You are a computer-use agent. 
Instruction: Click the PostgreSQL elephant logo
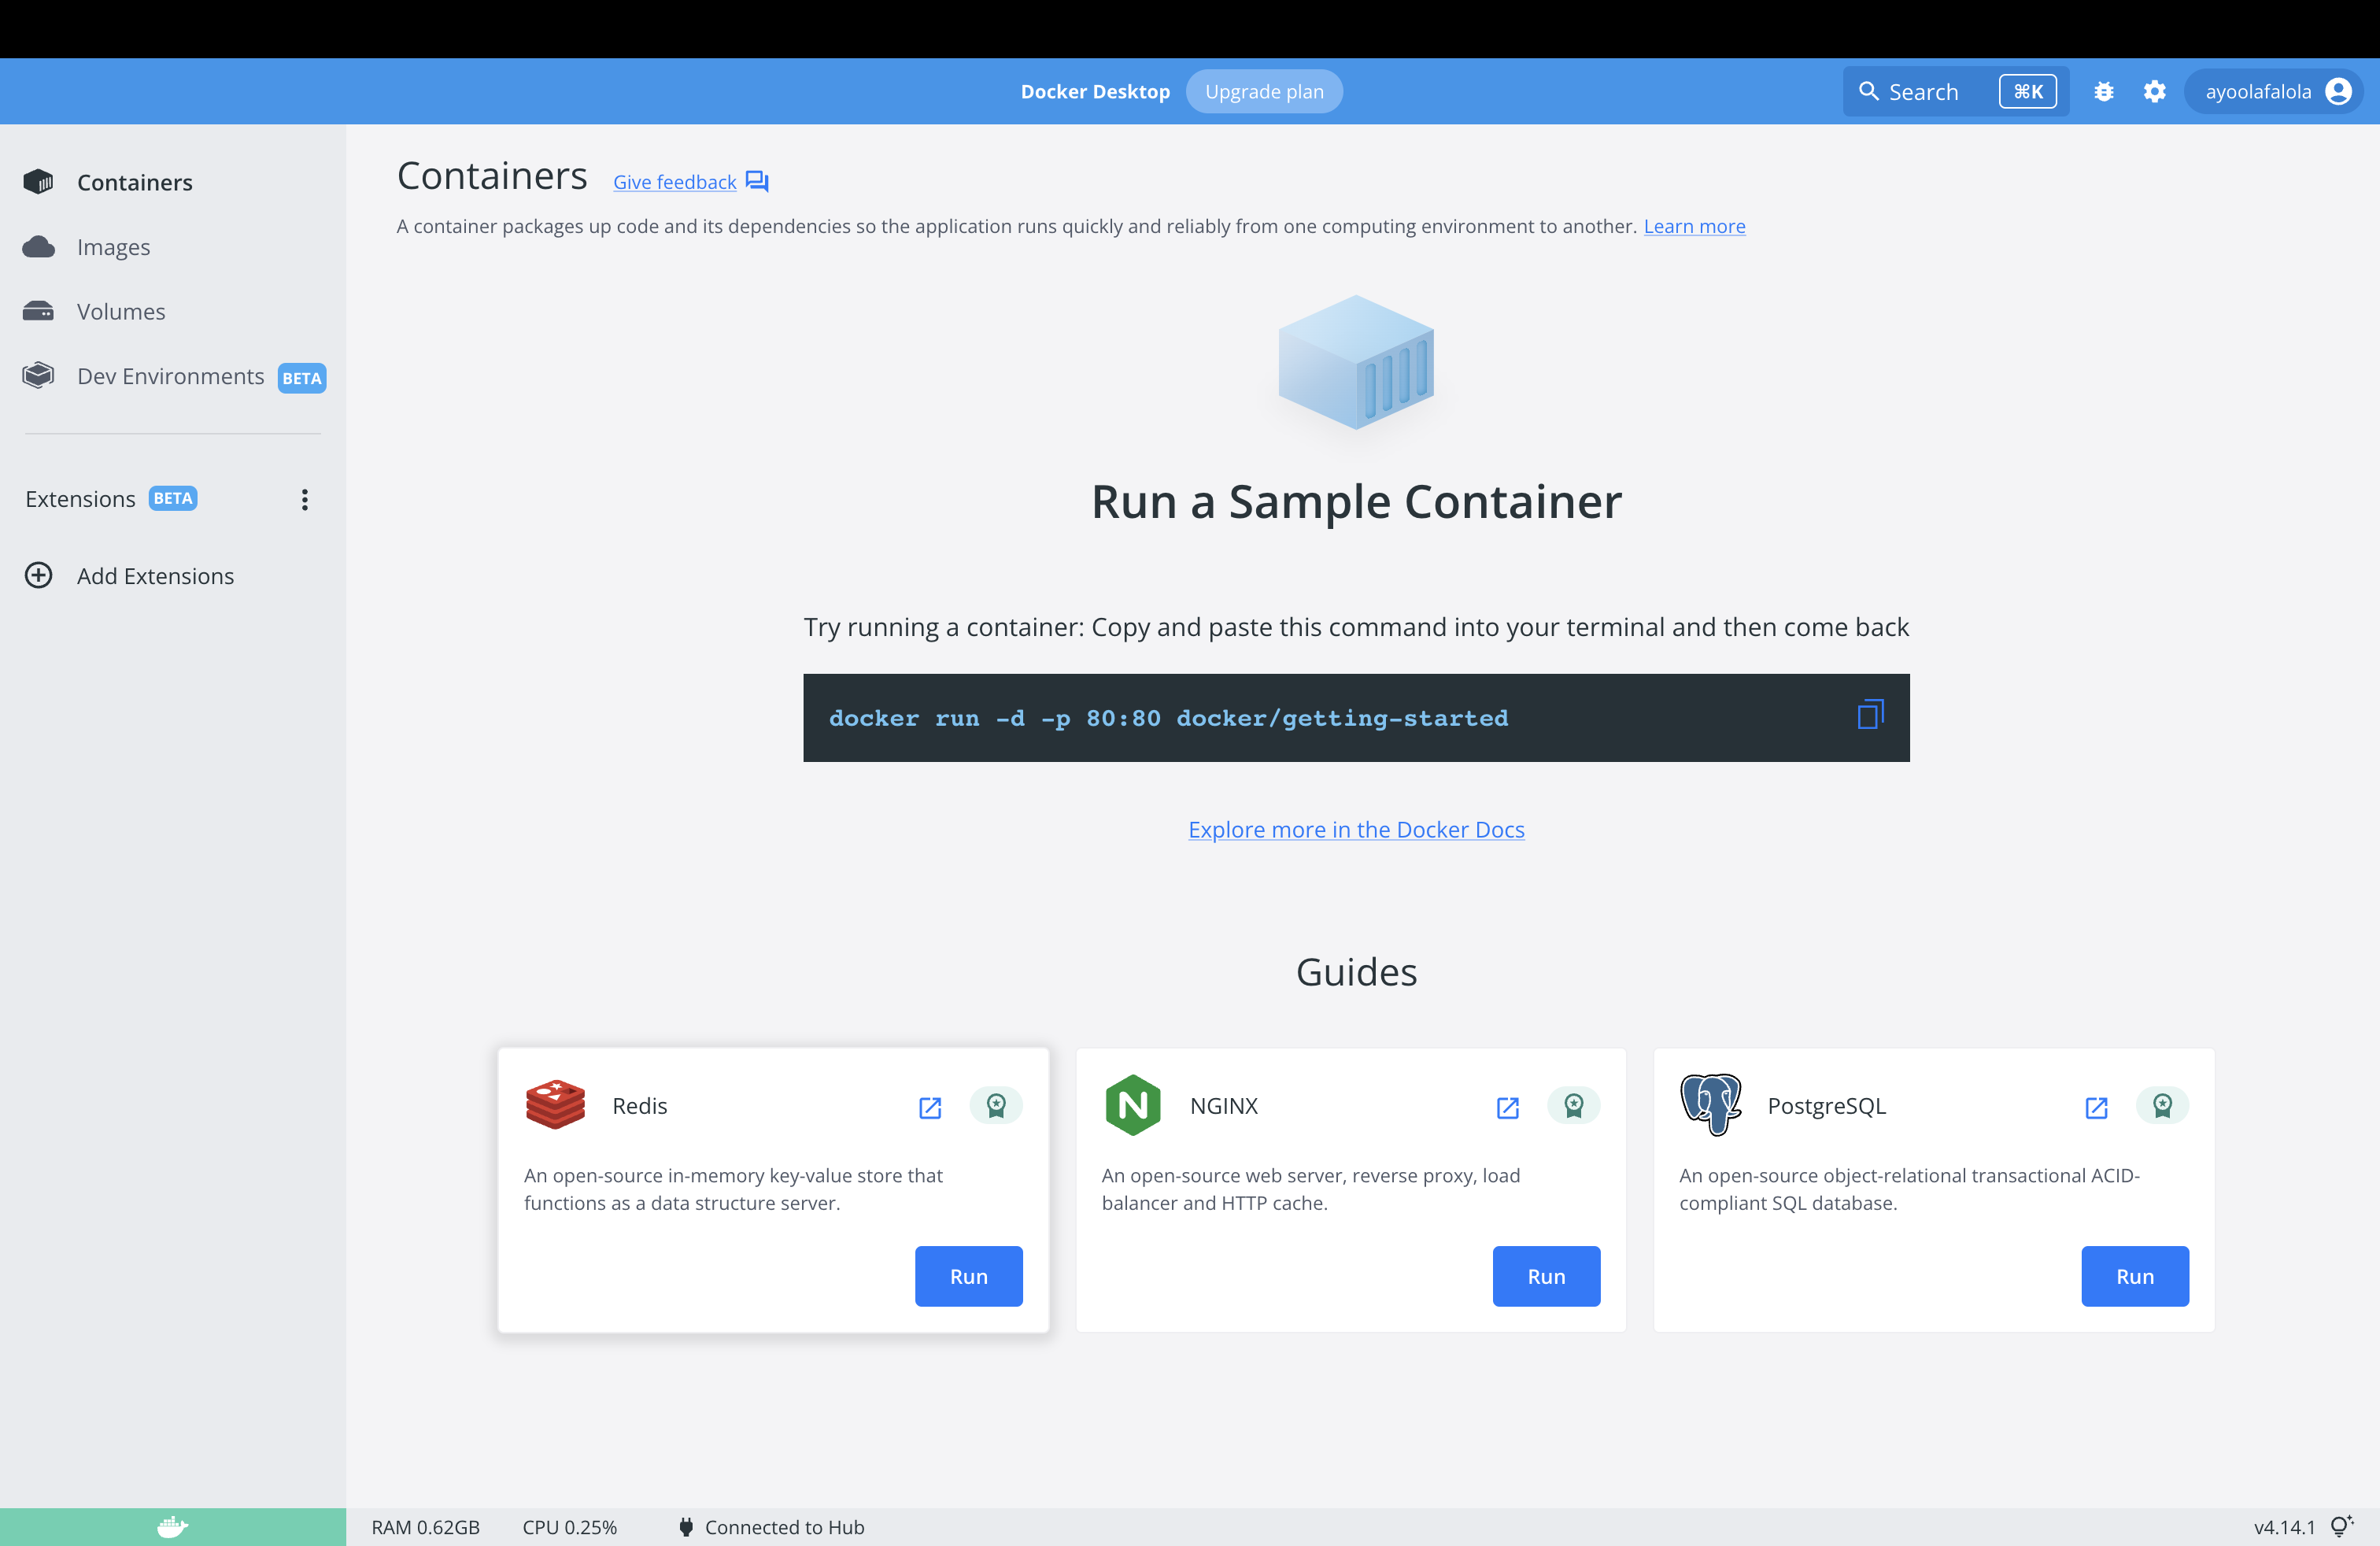(x=1711, y=1105)
